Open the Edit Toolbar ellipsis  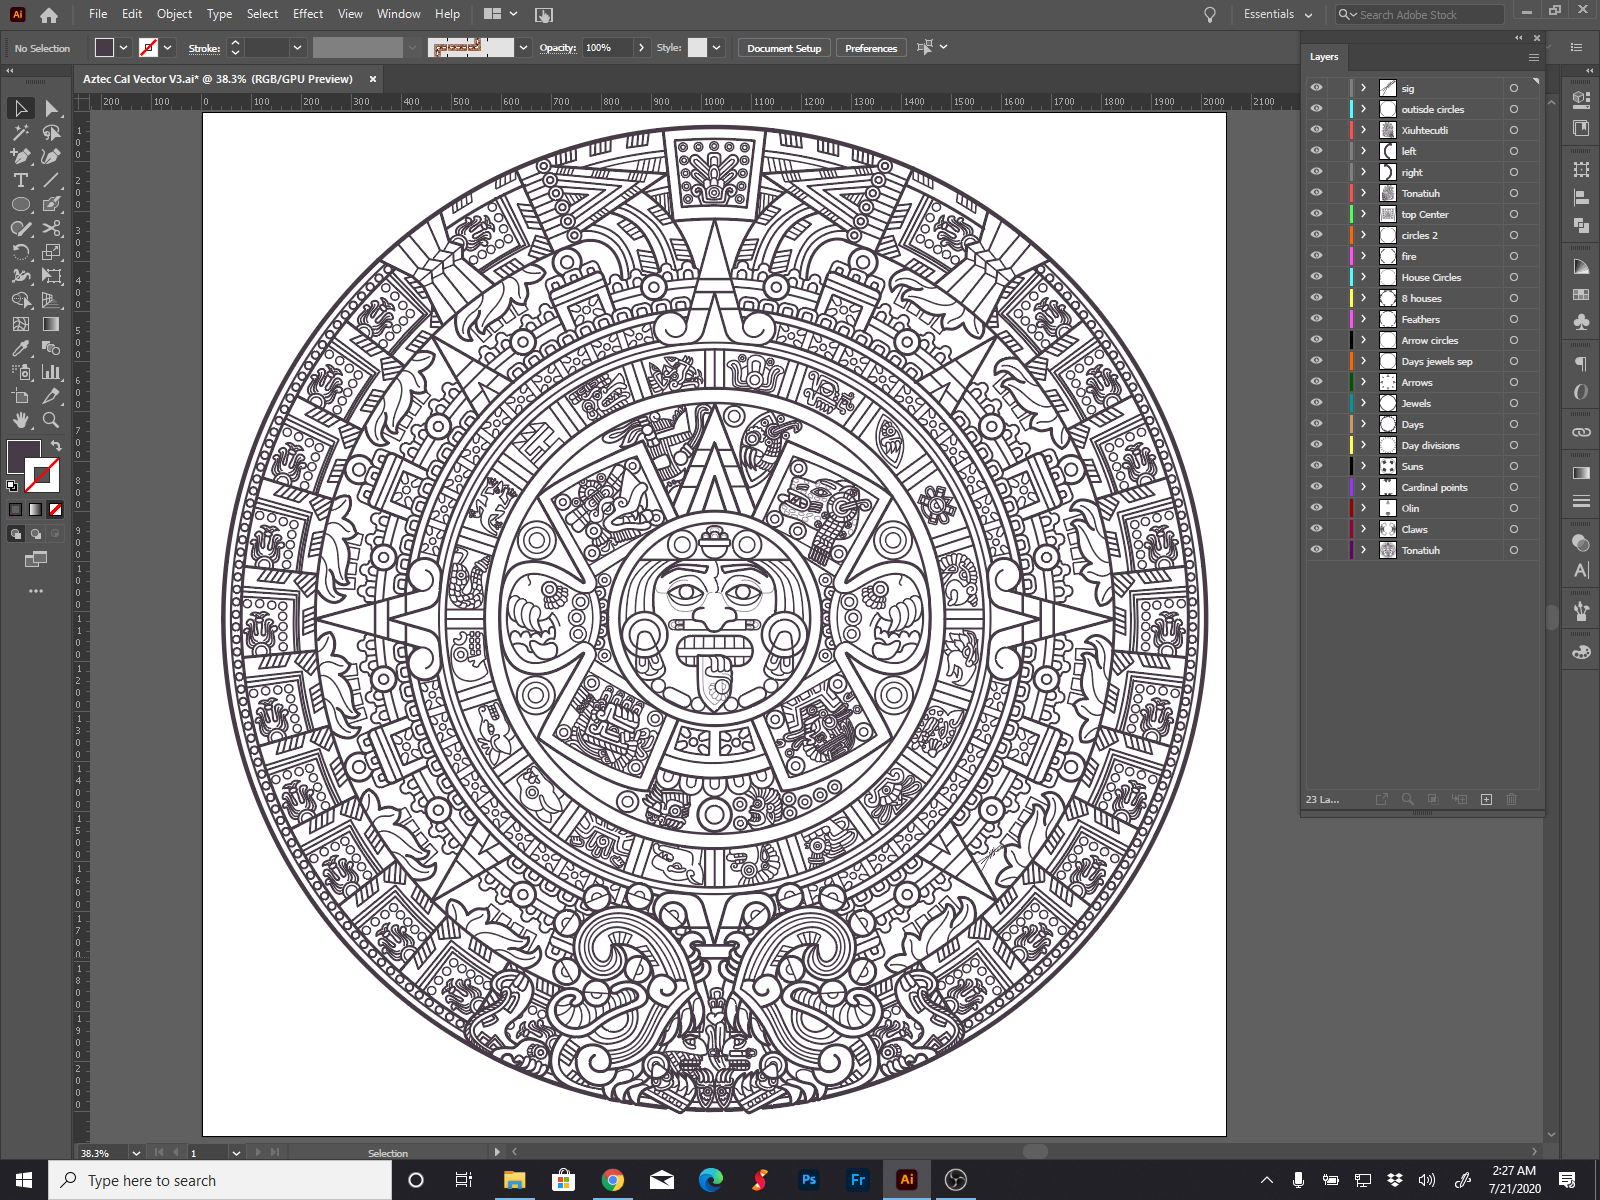36,591
